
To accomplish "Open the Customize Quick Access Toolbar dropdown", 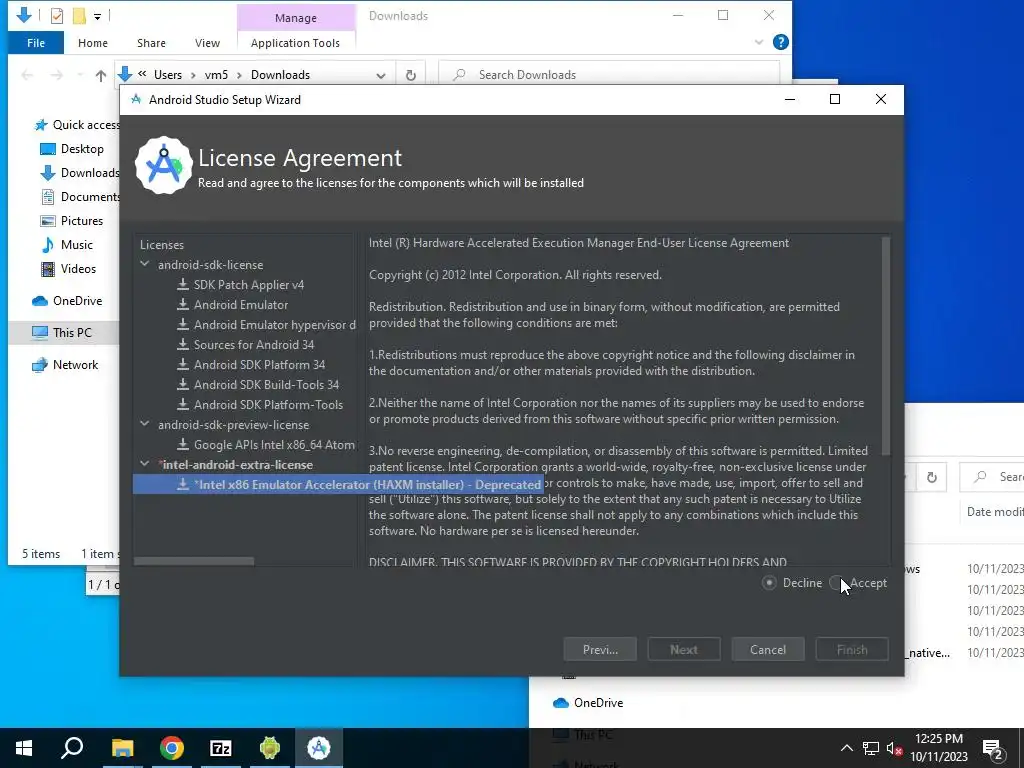I will point(97,16).
